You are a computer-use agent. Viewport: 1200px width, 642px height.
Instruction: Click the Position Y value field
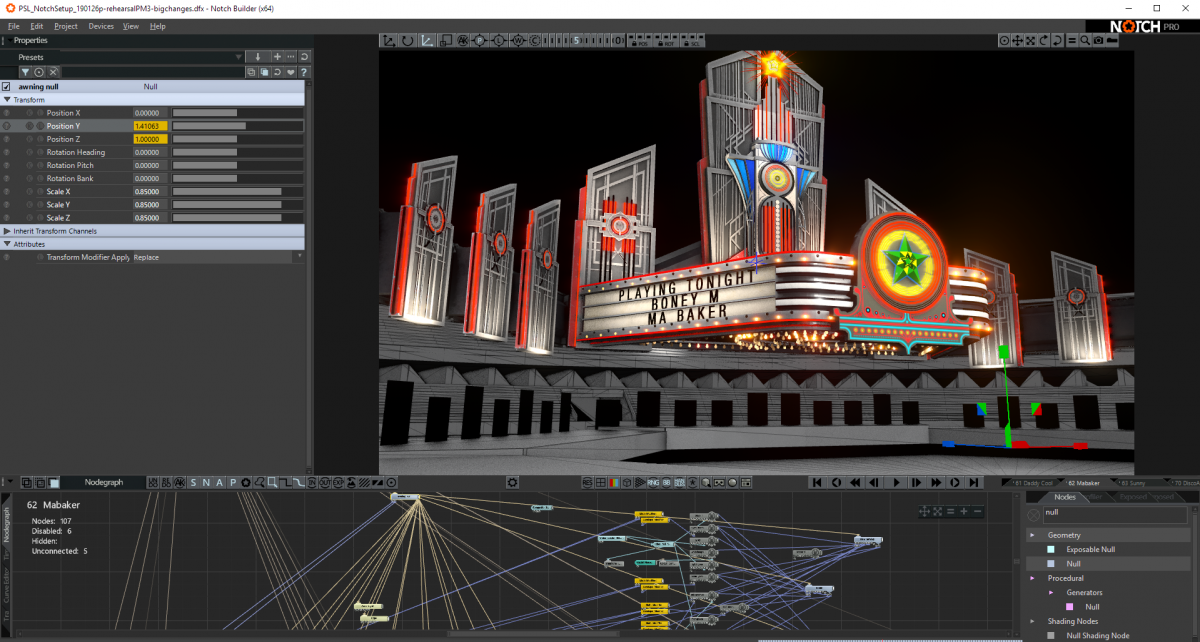pos(151,126)
